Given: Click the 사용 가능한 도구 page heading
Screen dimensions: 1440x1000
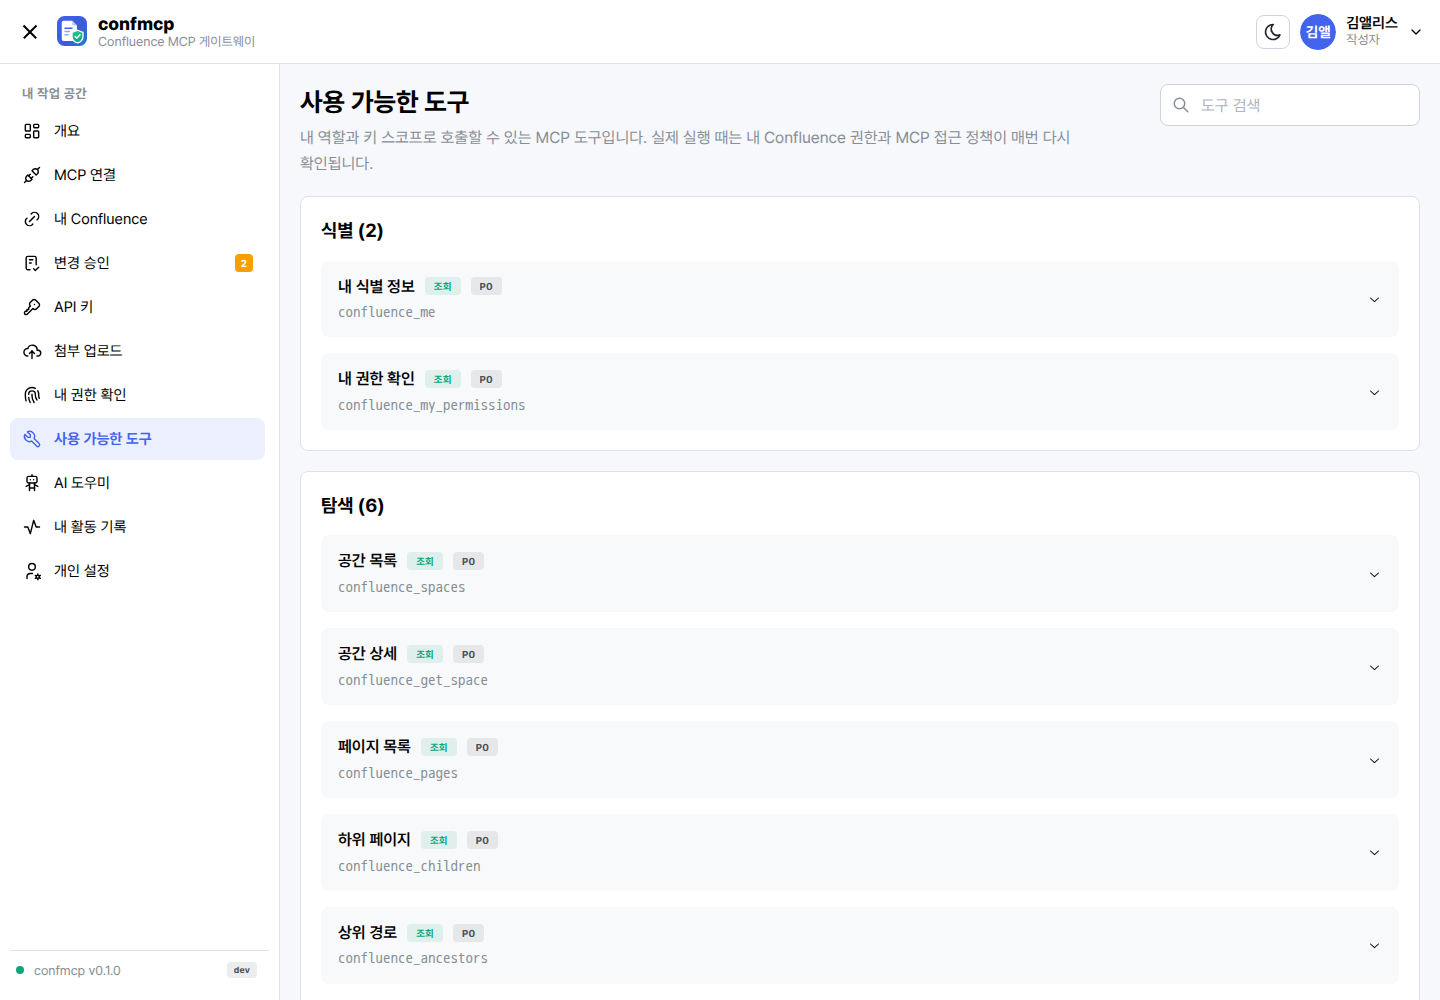Looking at the screenshot, I should [384, 101].
